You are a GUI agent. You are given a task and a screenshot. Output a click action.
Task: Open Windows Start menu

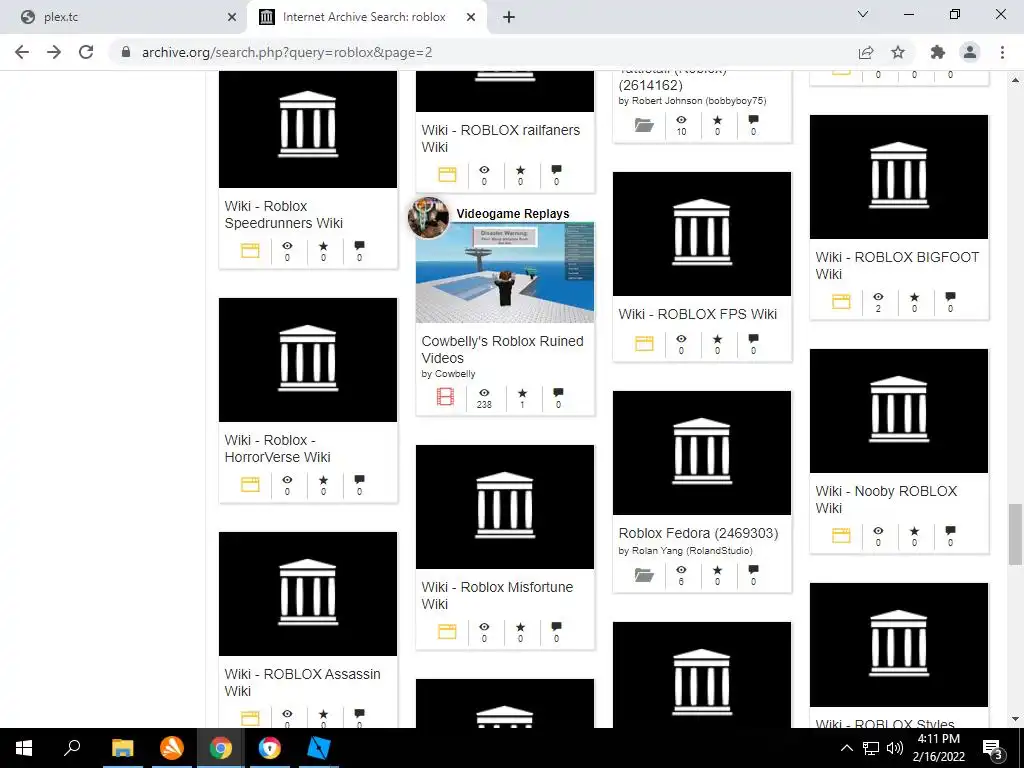pyautogui.click(x=24, y=748)
